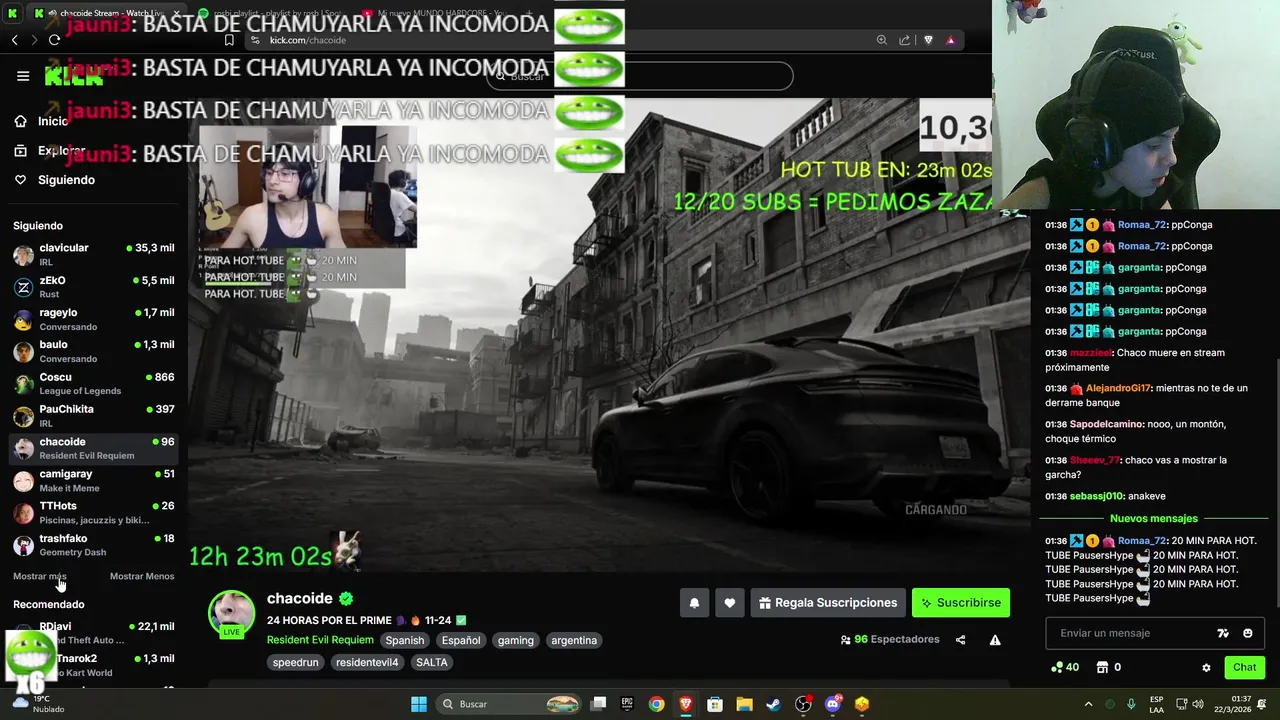
Task: Open Coscu channel in sidebar
Action: (x=94, y=384)
